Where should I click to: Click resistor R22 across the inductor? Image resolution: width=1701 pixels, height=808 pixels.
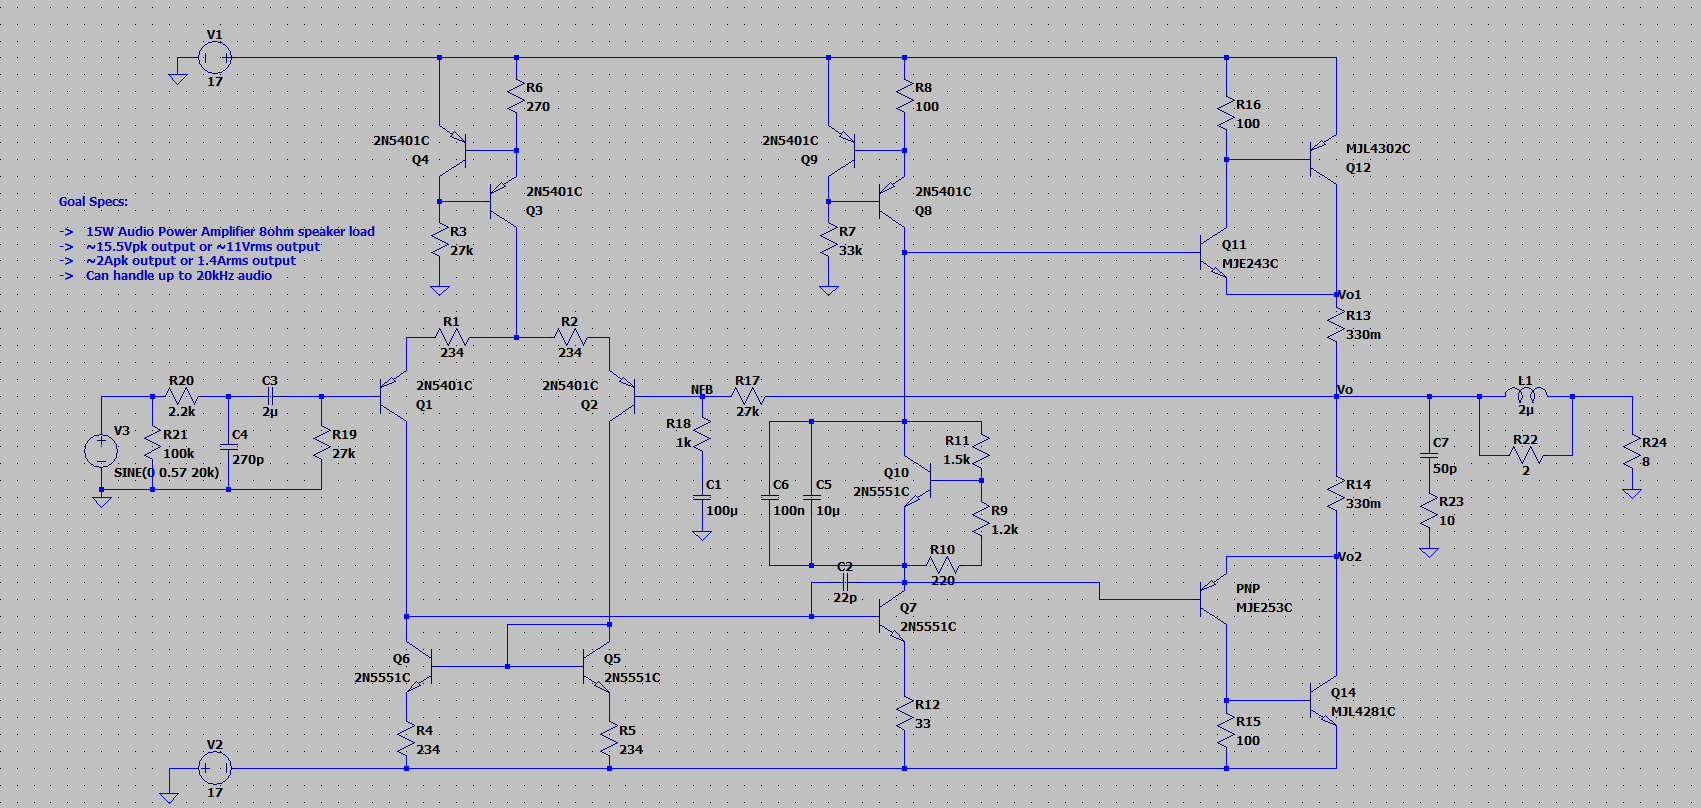click(1526, 455)
